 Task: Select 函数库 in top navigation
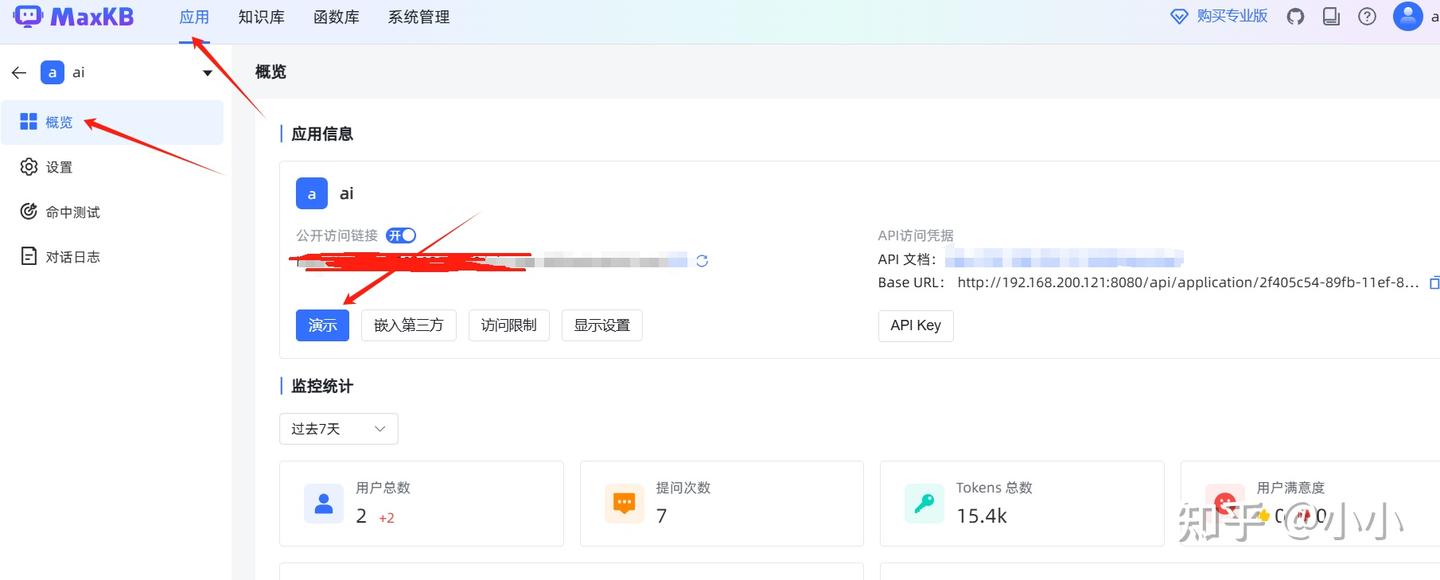[336, 17]
